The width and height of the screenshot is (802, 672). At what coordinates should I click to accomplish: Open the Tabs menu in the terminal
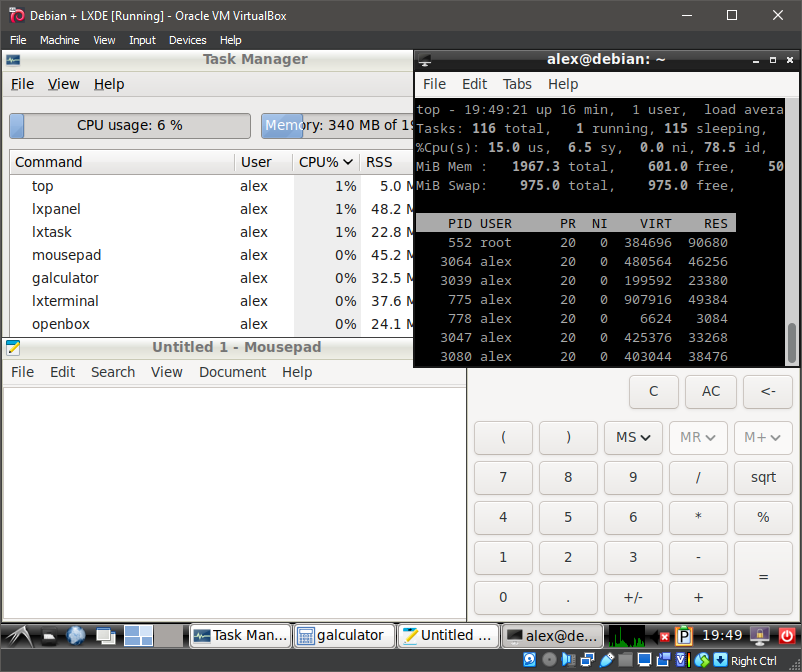(x=517, y=84)
